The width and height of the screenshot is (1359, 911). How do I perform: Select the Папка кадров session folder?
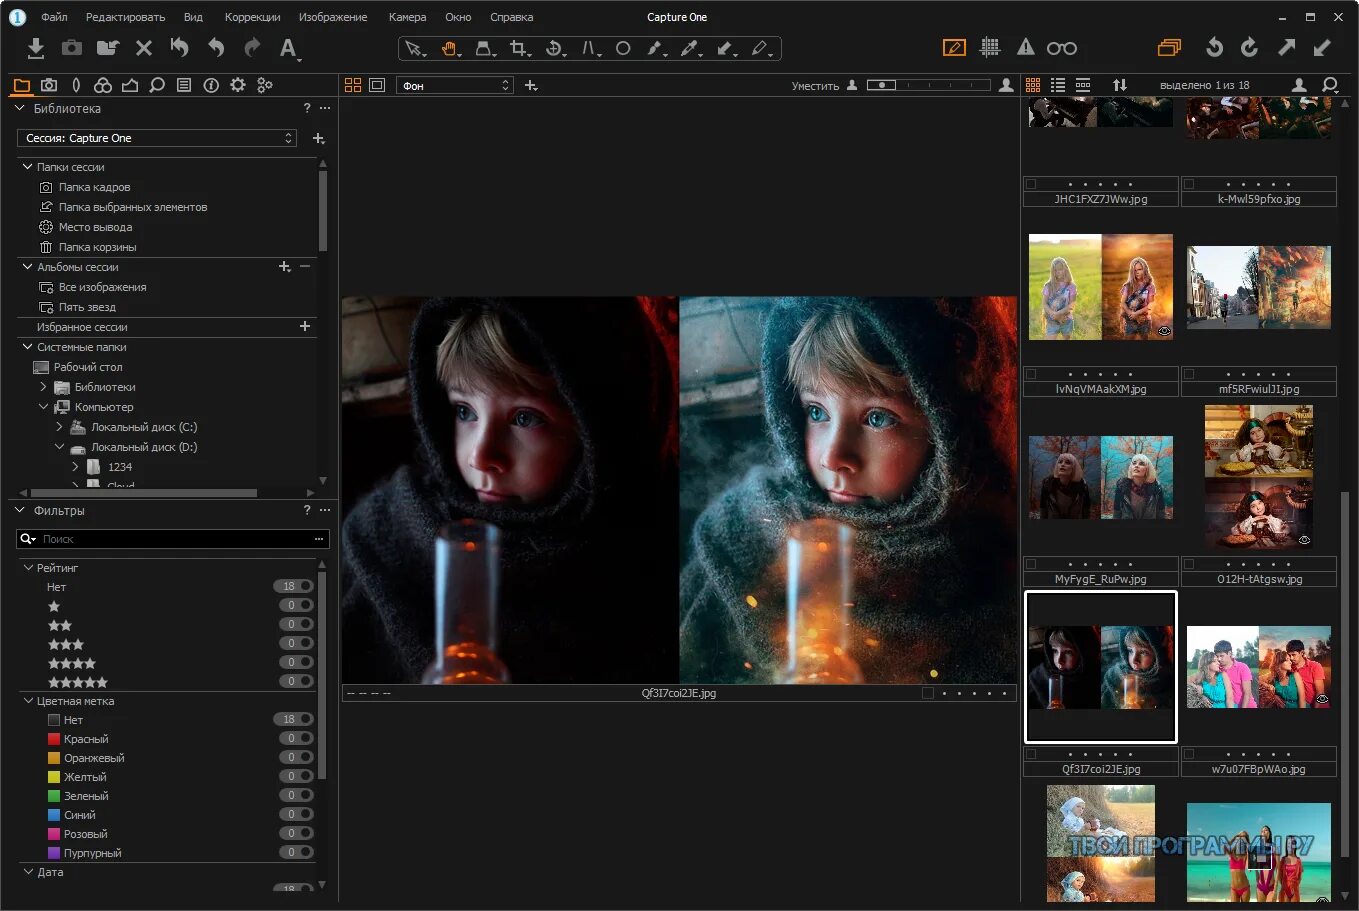point(94,187)
